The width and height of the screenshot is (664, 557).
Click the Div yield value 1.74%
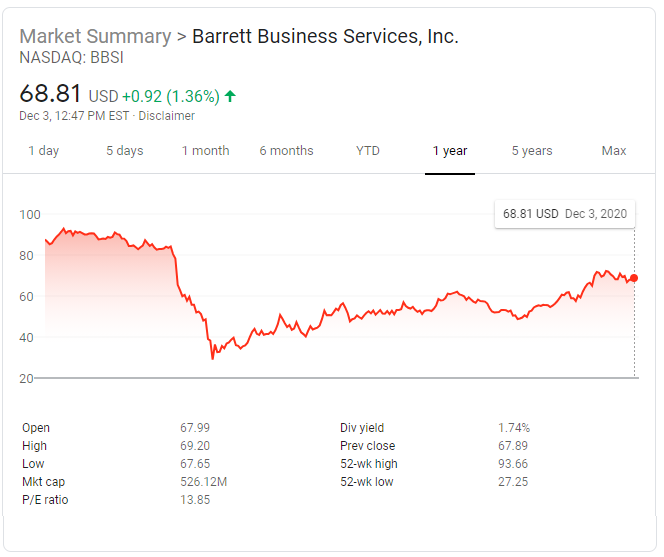tap(514, 428)
